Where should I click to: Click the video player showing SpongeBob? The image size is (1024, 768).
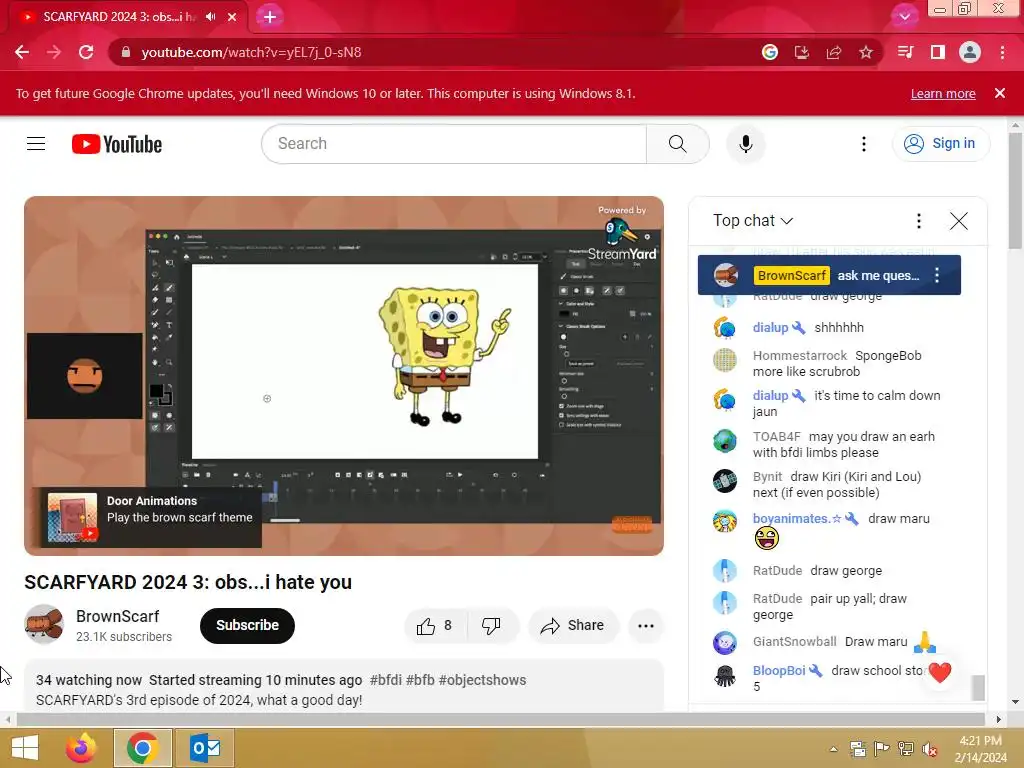(x=344, y=376)
